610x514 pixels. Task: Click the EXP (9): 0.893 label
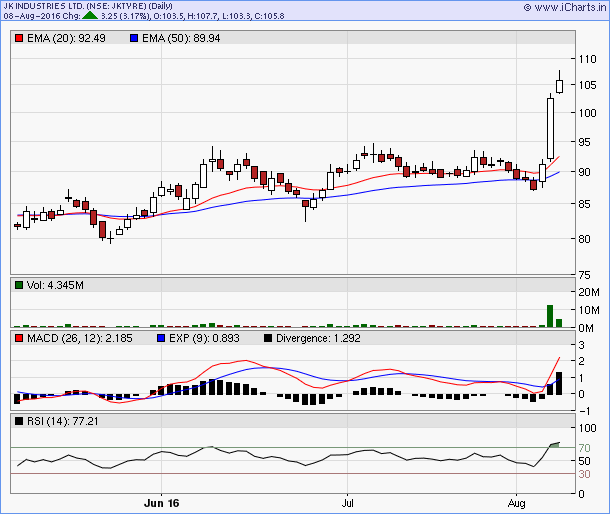[x=204, y=338]
